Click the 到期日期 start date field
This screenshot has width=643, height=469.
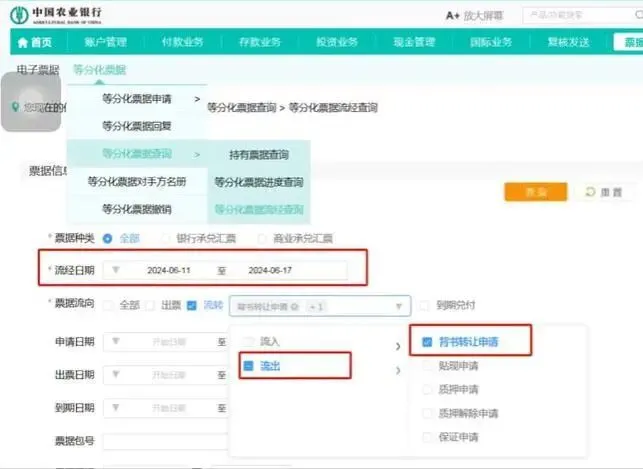pos(169,408)
